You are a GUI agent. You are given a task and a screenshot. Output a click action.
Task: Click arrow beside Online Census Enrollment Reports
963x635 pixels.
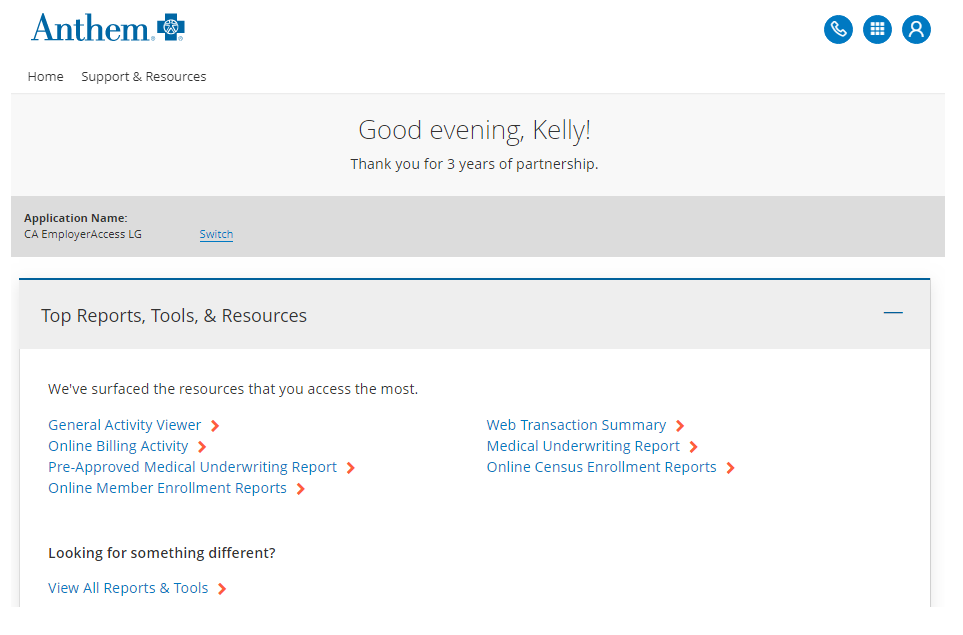coord(730,468)
